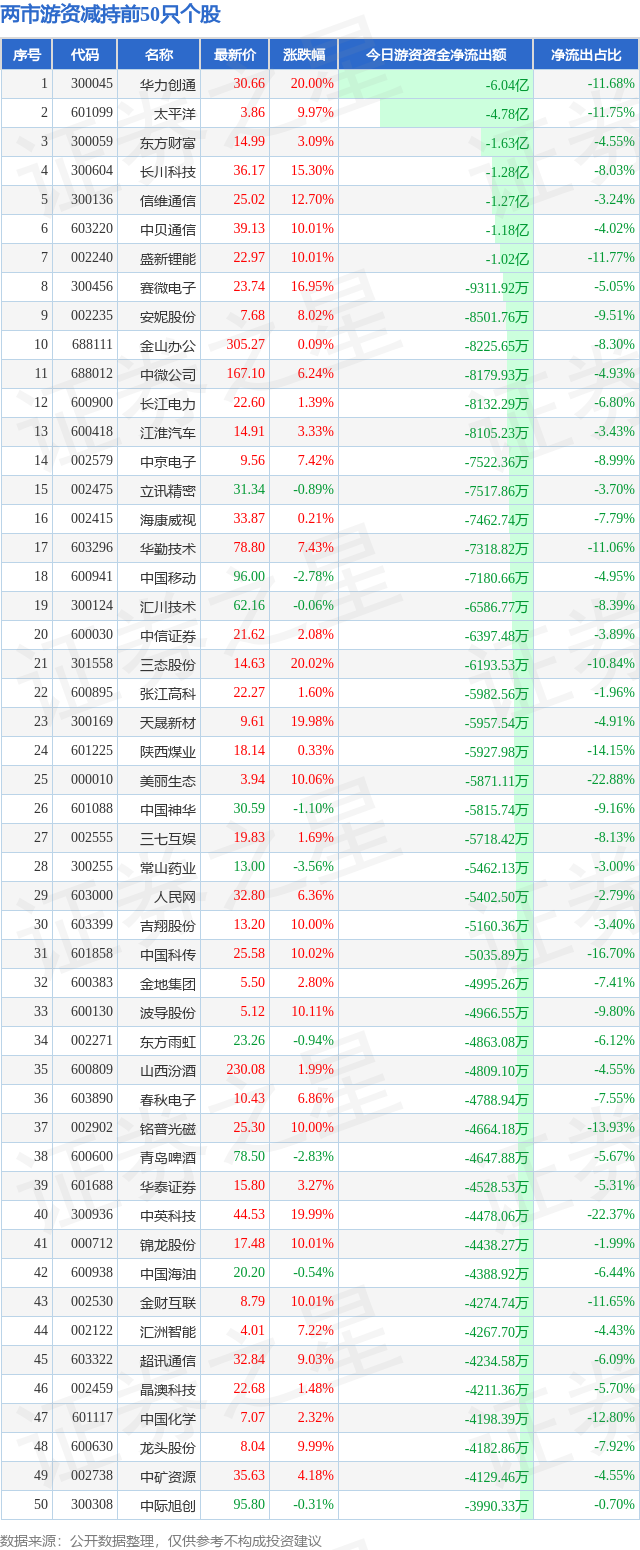The width and height of the screenshot is (640, 1550).
Task: Select stock name 青岛啤酒
Action: click(x=169, y=1157)
